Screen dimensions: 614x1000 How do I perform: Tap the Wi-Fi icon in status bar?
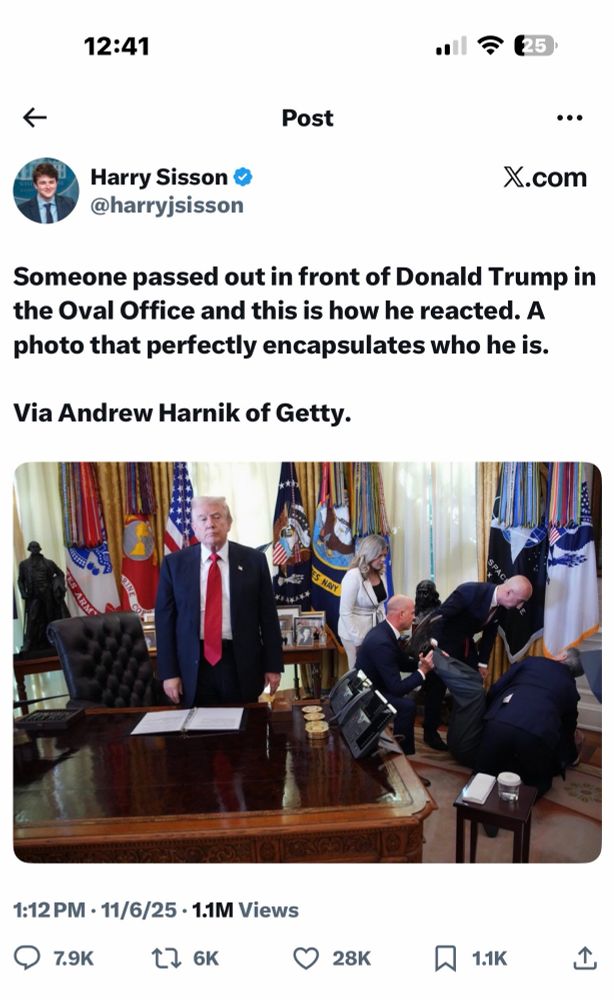click(490, 46)
